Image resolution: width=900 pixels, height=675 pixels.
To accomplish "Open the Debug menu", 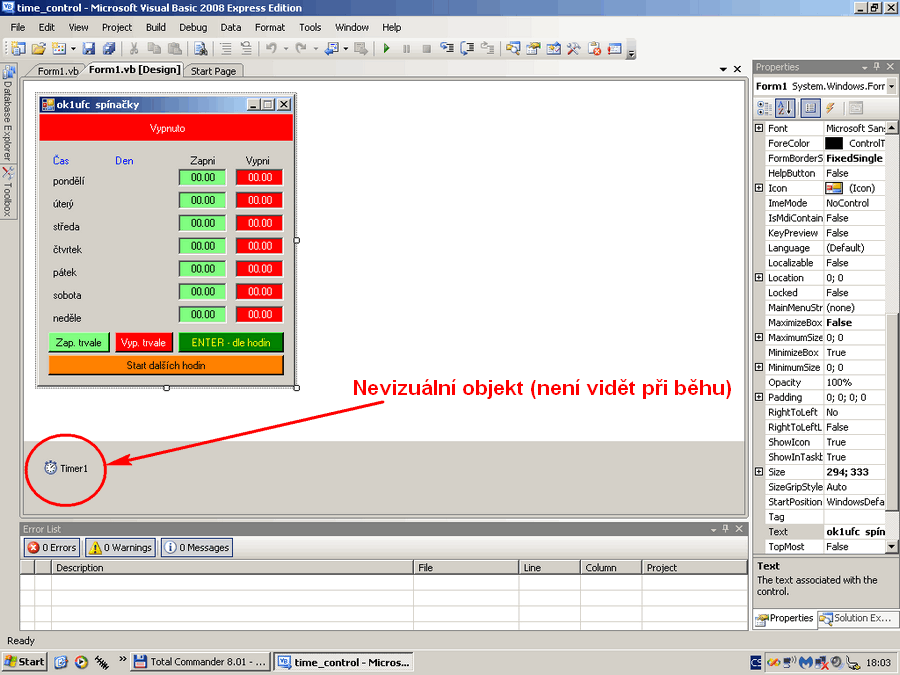I will 193,27.
